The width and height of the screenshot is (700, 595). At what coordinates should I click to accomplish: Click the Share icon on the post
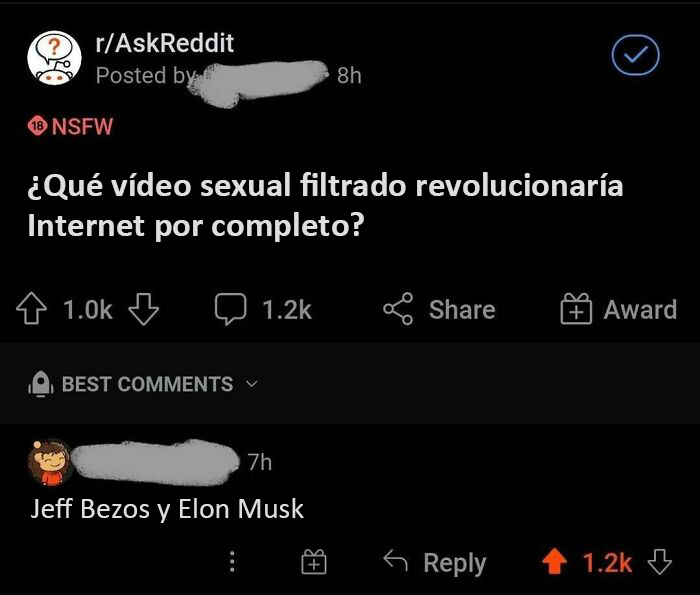click(398, 309)
